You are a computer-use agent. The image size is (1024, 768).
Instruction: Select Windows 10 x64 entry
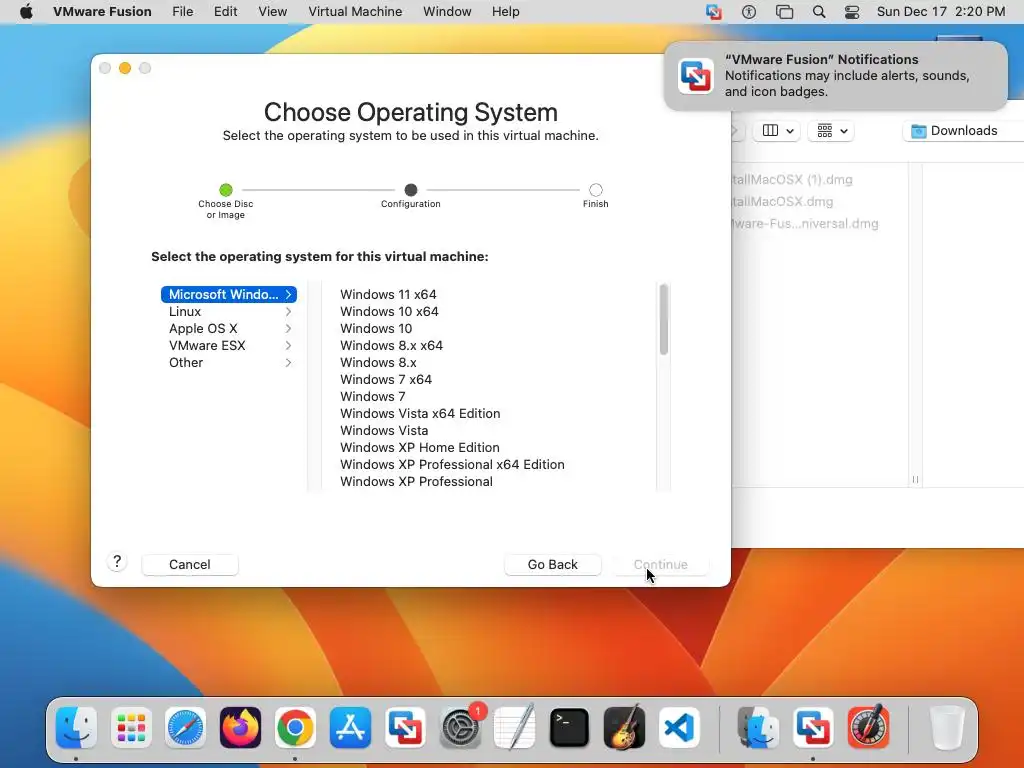pyautogui.click(x=389, y=312)
